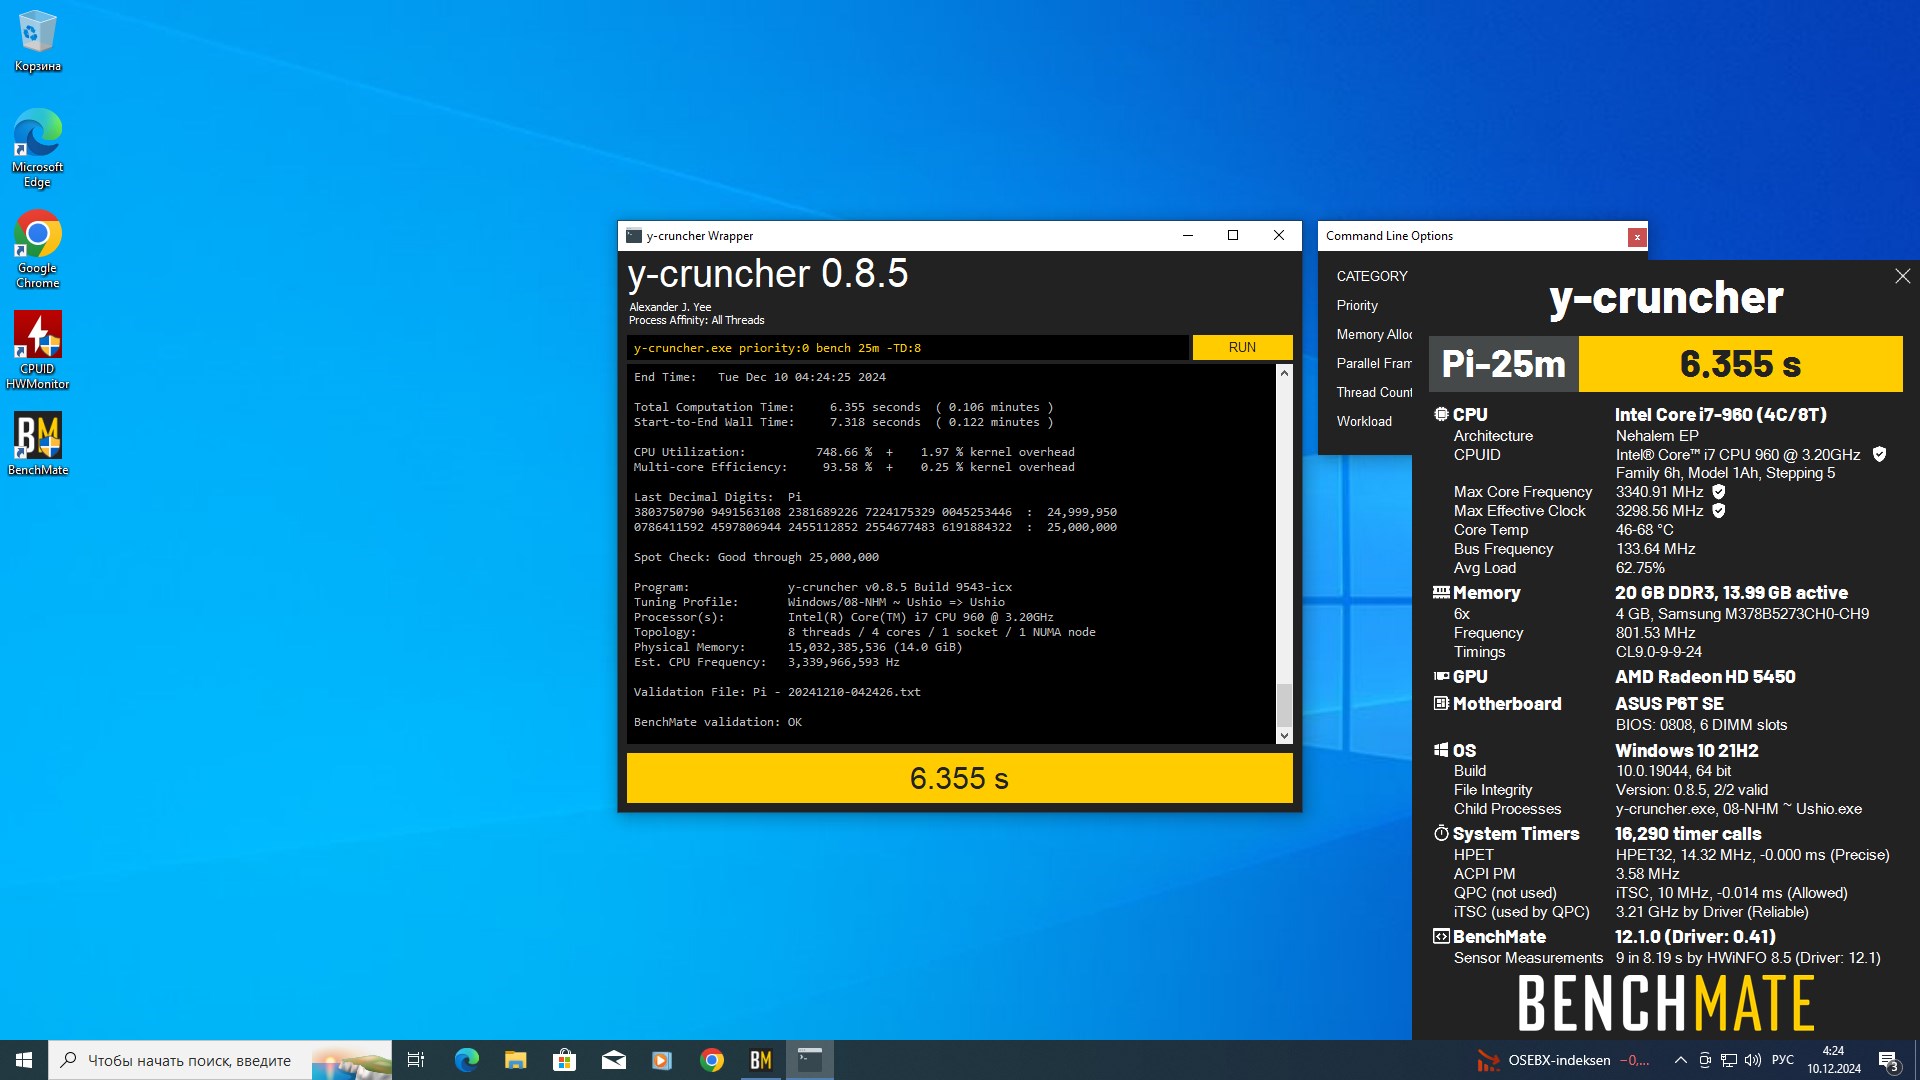
Task: Click the OS Windows logo icon
Action: 1441,750
